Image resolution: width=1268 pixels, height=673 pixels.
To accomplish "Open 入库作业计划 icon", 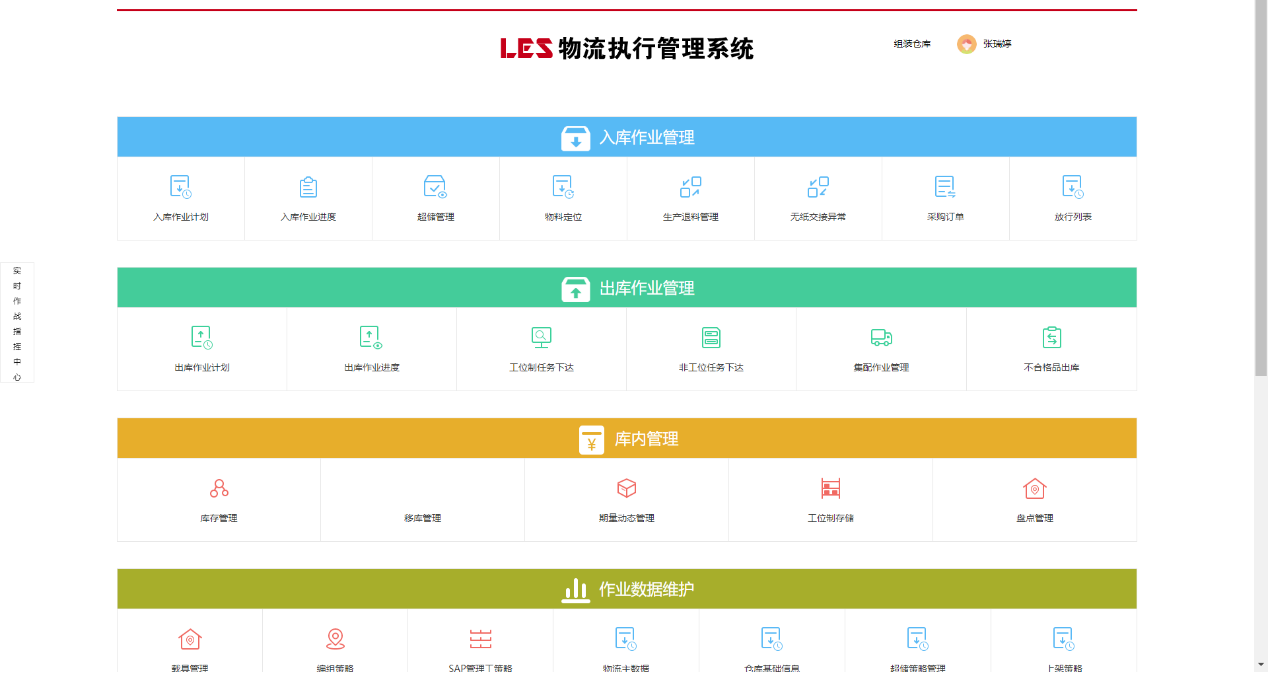I will pos(180,187).
